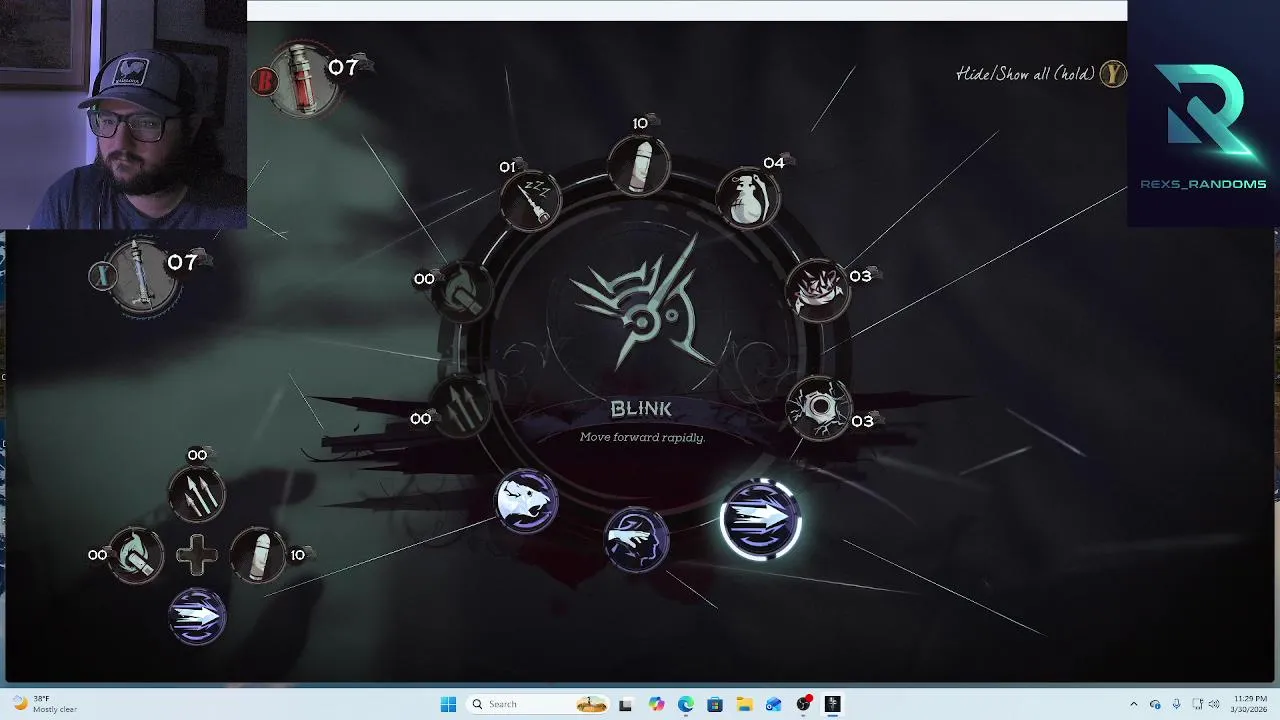Open the Windows Start menu

tap(448, 704)
